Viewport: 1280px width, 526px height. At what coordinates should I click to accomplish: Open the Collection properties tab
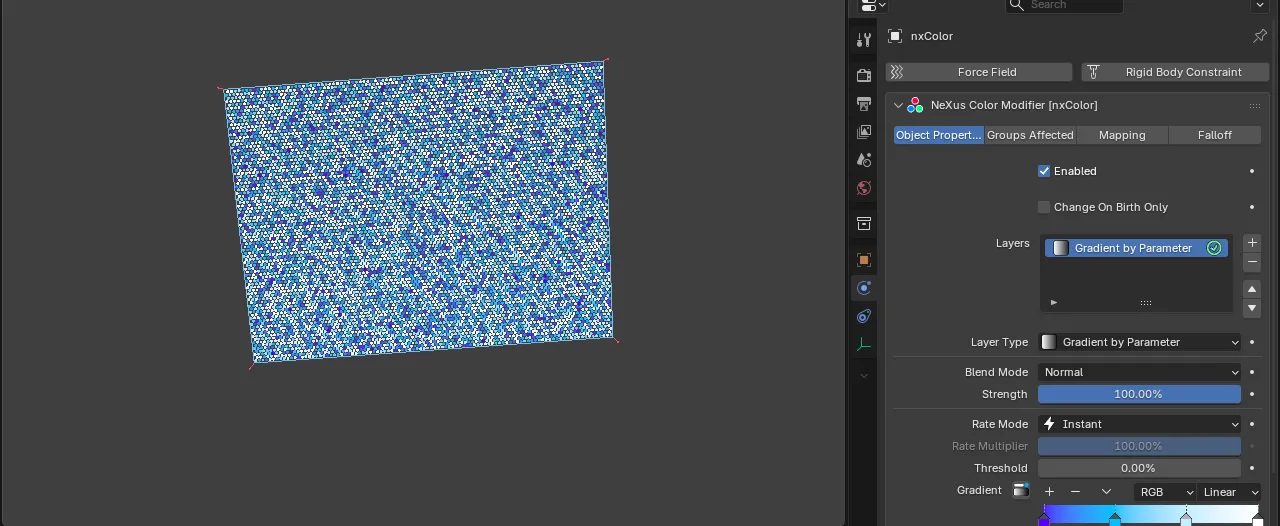pos(864,223)
